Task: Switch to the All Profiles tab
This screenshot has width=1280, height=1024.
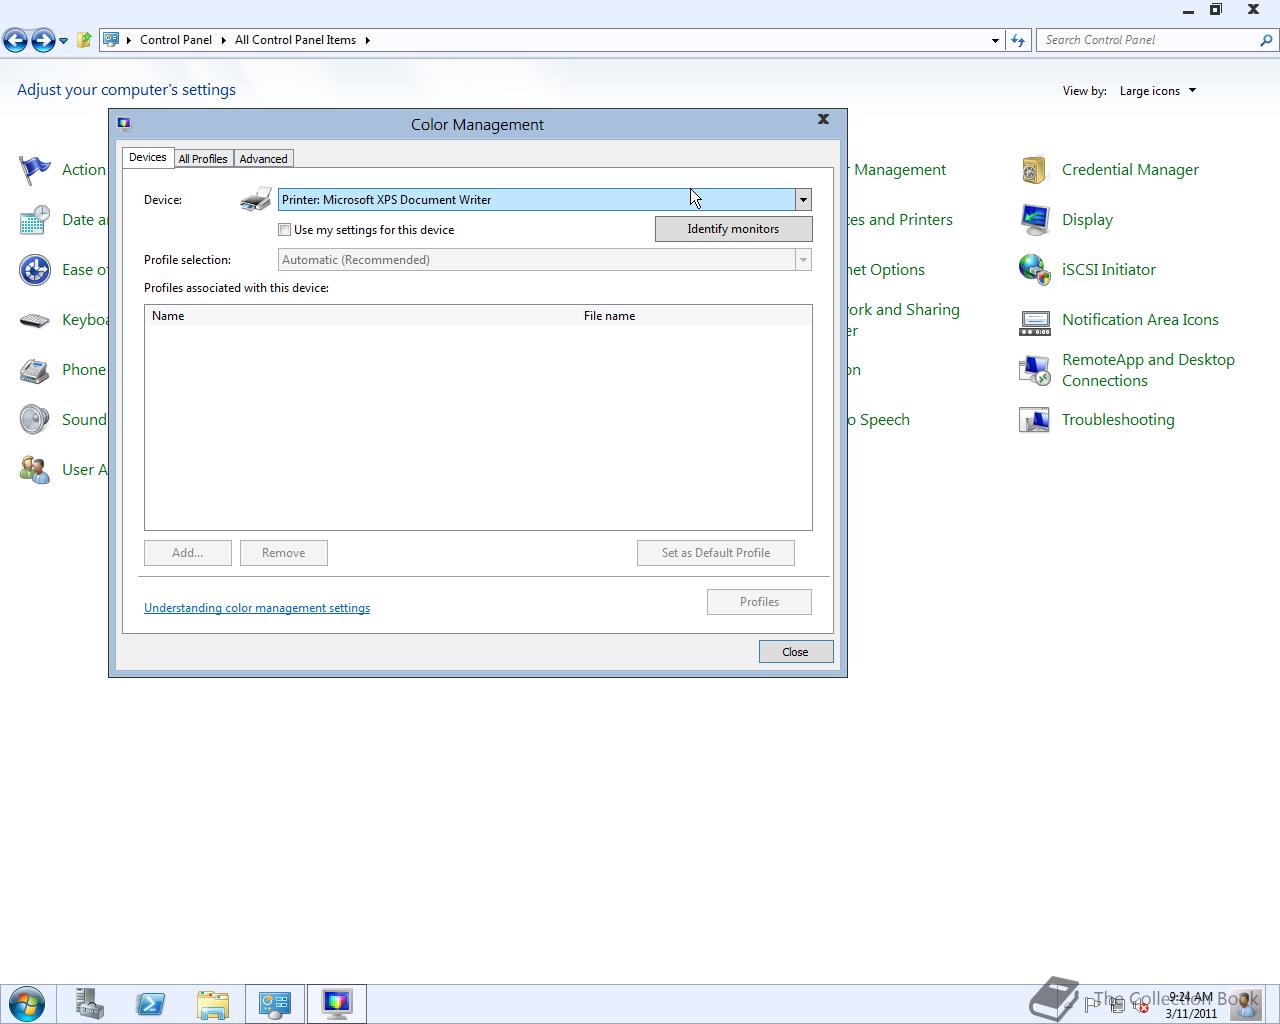Action: click(203, 159)
